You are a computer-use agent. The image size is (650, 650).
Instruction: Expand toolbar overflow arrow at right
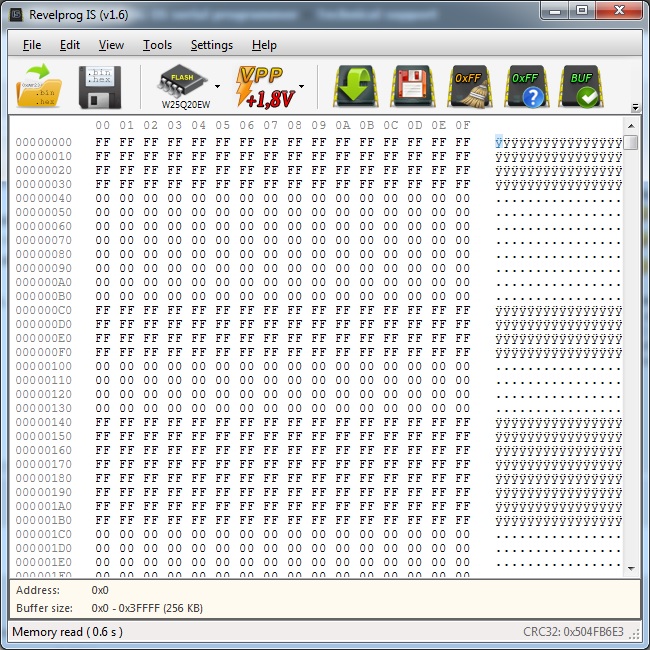[x=635, y=108]
